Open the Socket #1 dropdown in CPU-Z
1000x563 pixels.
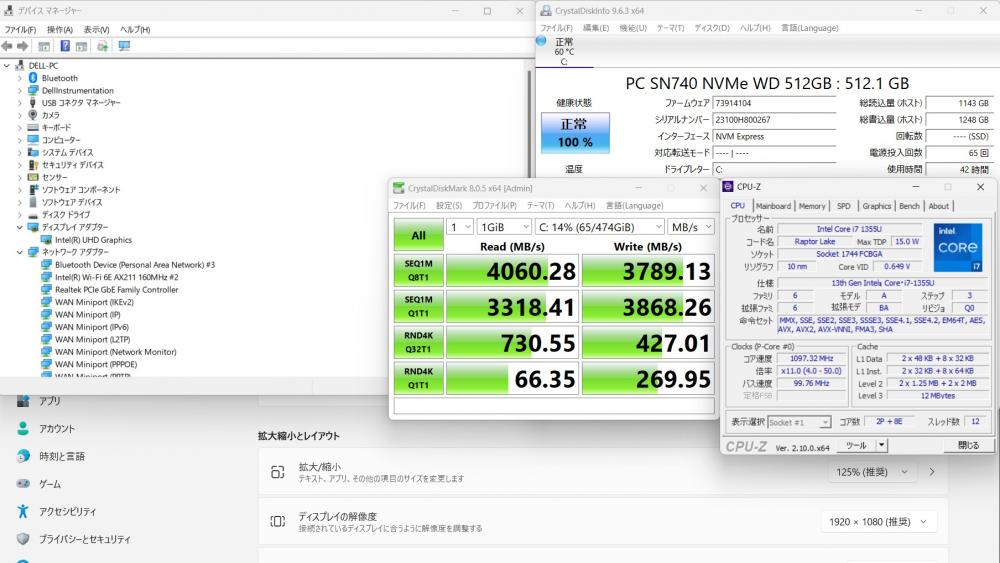point(799,422)
